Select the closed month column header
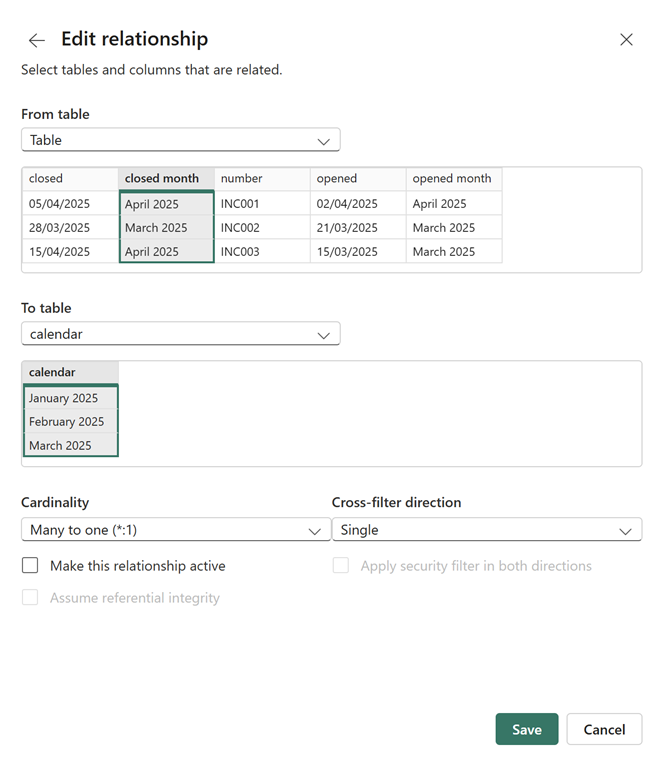The height and width of the screenshot is (765, 662). (x=166, y=179)
